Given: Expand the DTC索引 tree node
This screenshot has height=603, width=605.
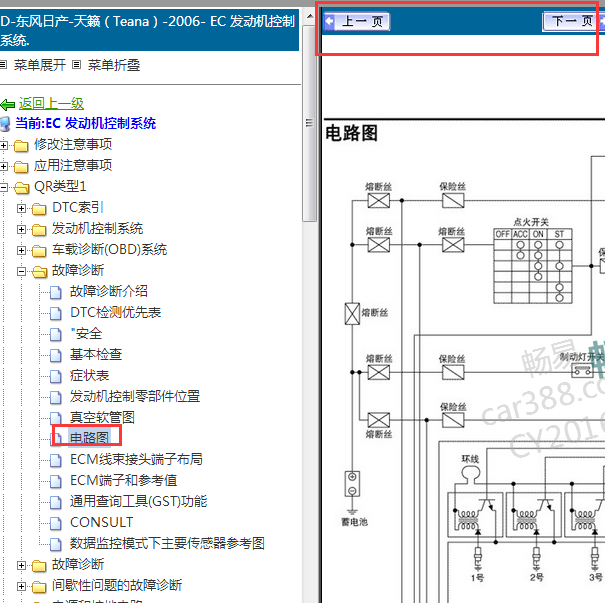Looking at the screenshot, I should [21, 209].
